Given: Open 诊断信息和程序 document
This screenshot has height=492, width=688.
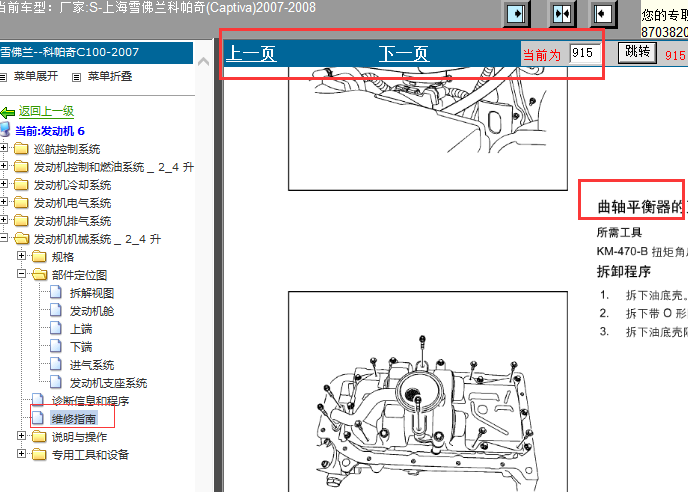Looking at the screenshot, I should click(x=90, y=401).
